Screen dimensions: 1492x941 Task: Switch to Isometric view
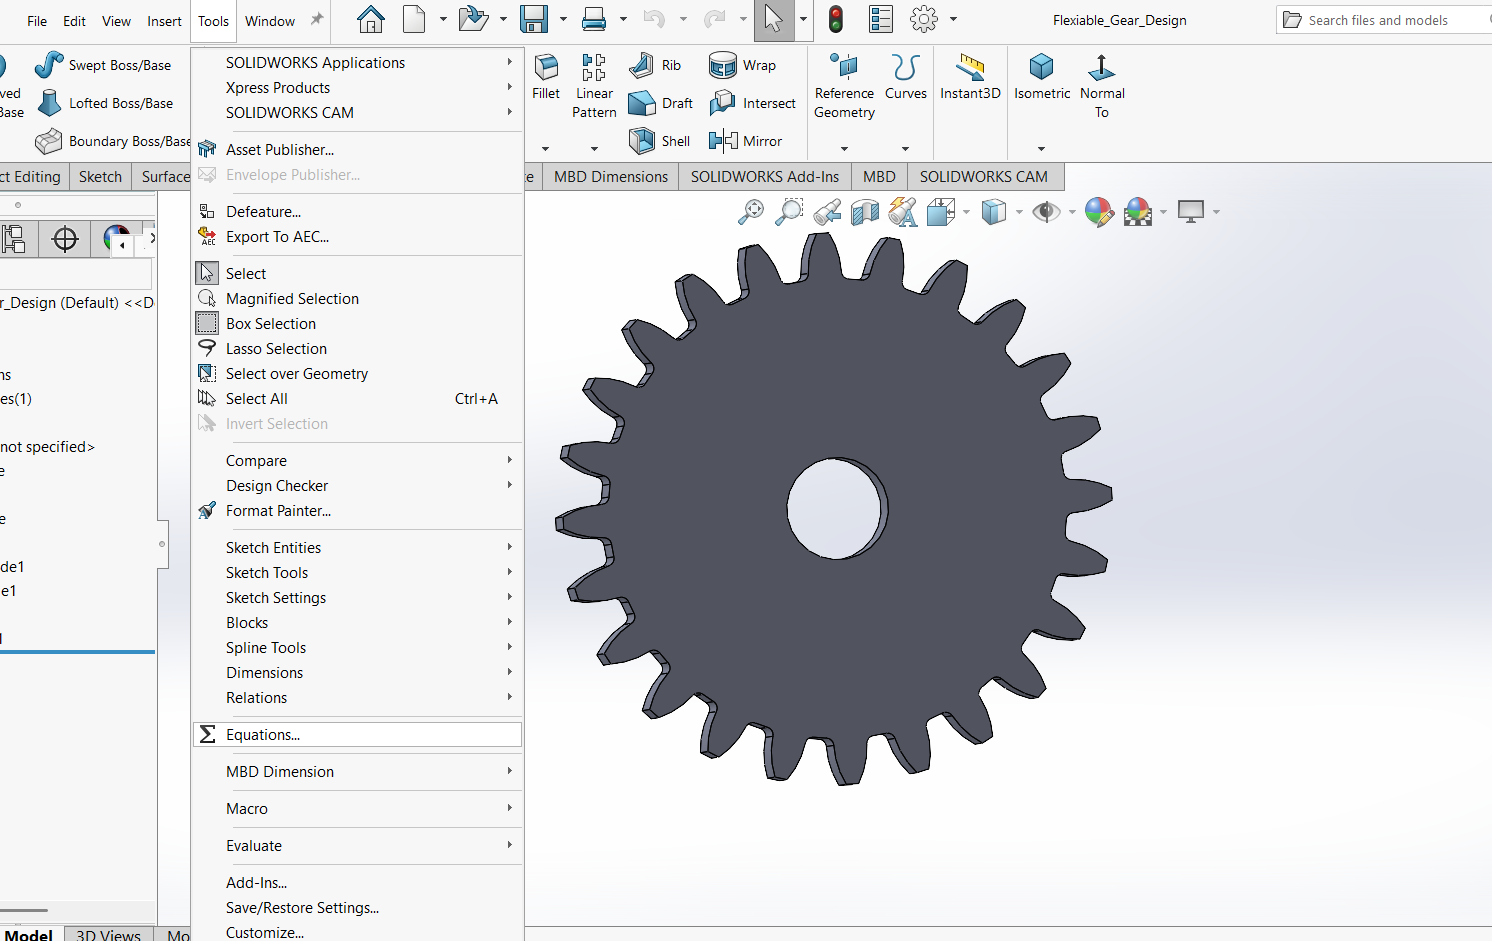coord(1042,77)
